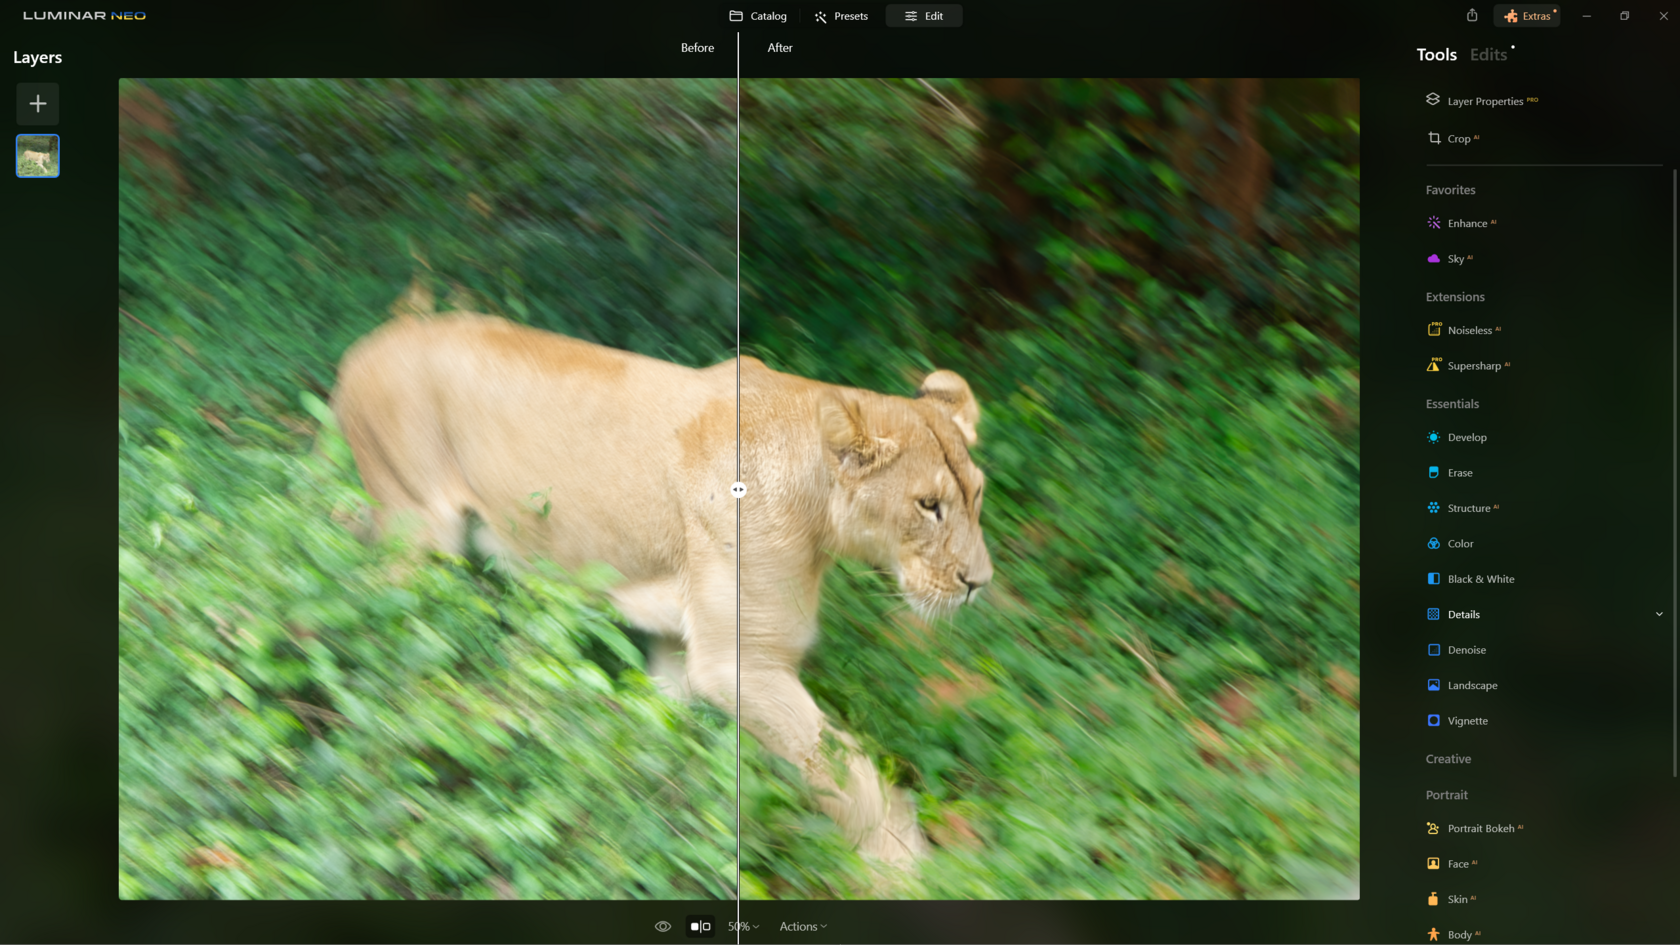Collapse the Details tool section
This screenshot has width=1680, height=945.
1659,613
